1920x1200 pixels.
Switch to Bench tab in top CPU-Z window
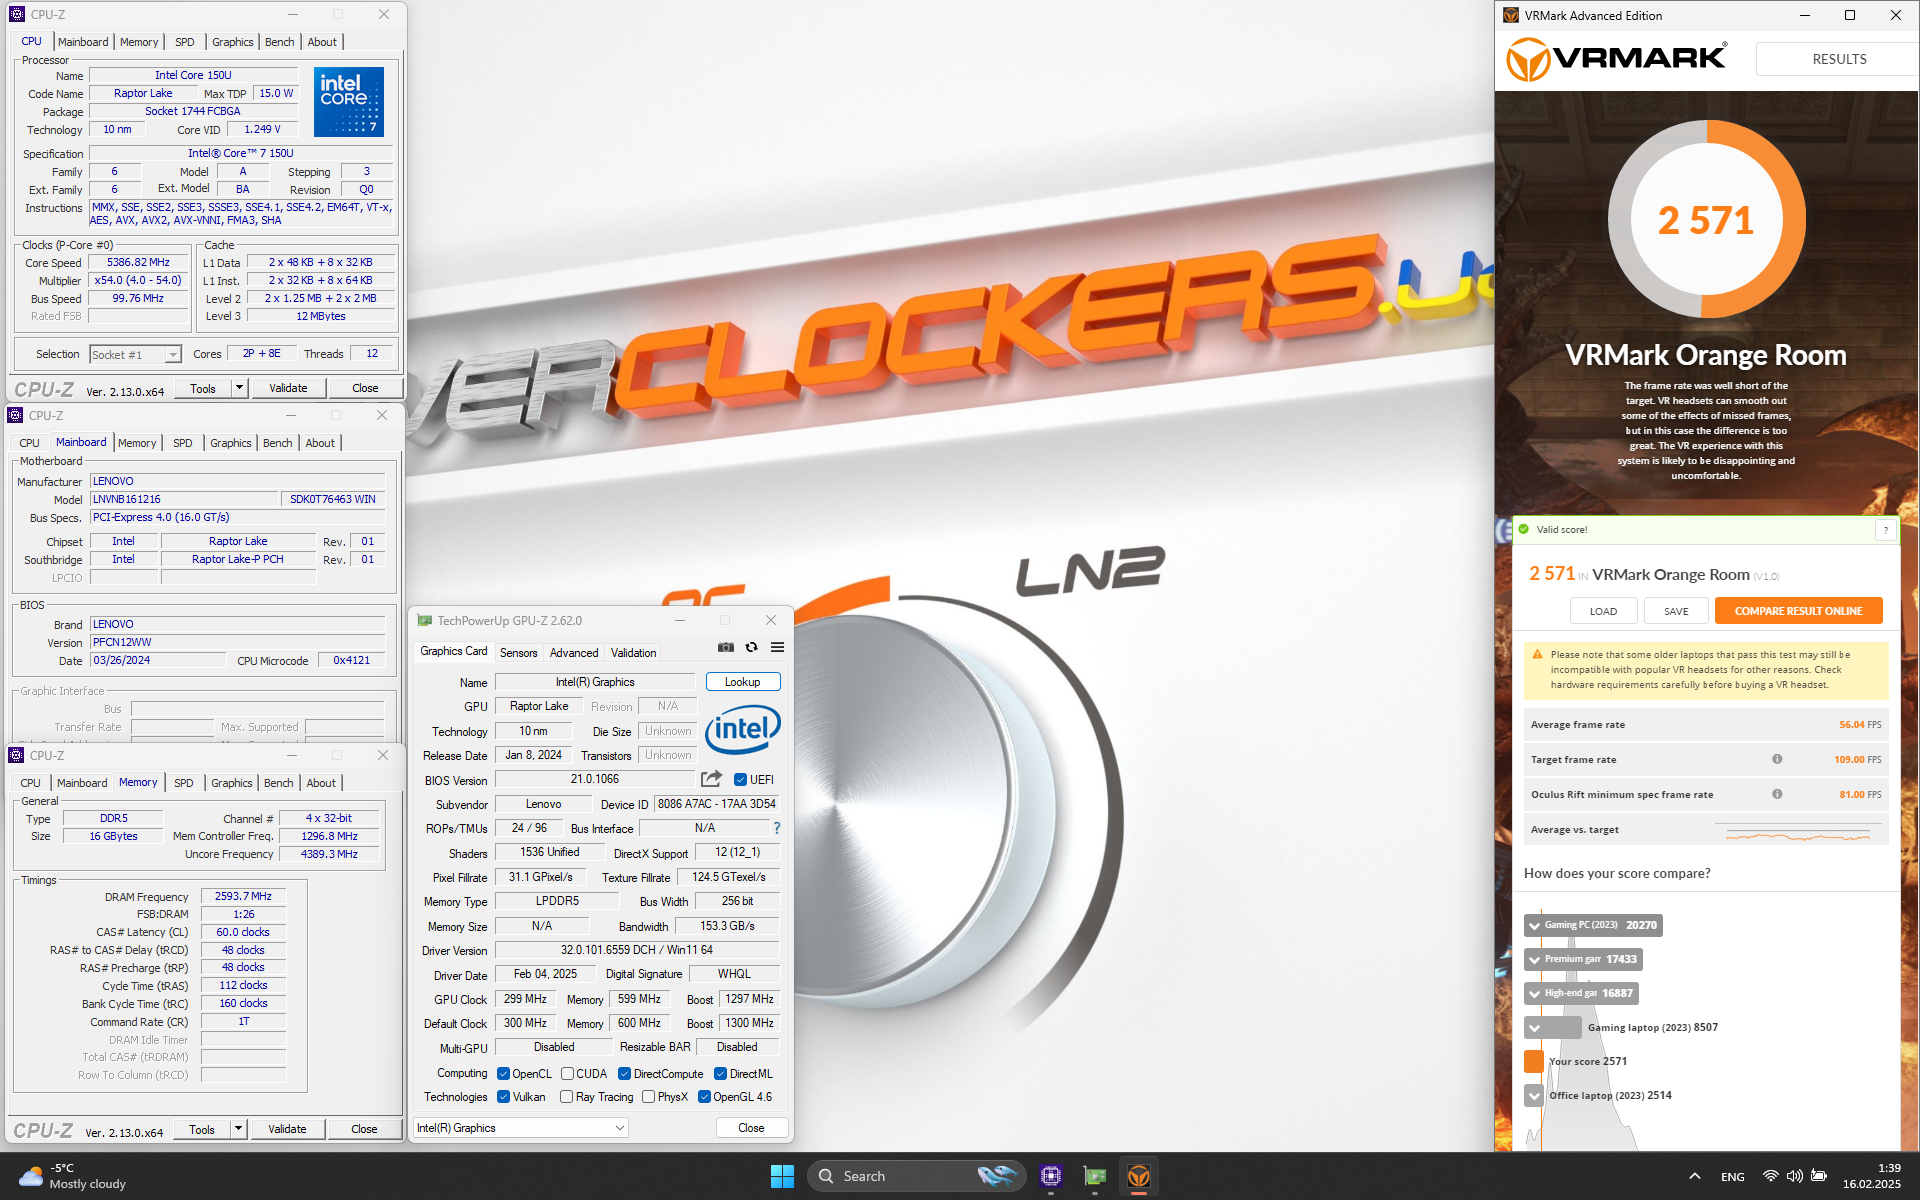280,42
